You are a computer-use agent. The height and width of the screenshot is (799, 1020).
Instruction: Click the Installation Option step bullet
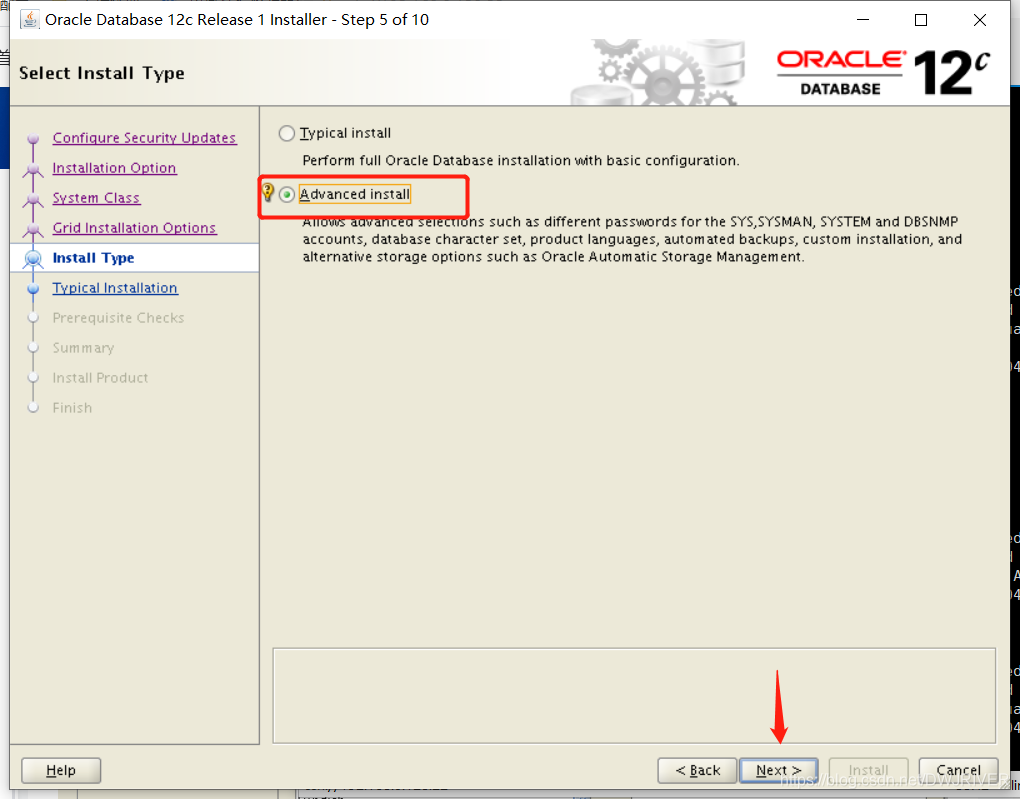[x=33, y=169]
